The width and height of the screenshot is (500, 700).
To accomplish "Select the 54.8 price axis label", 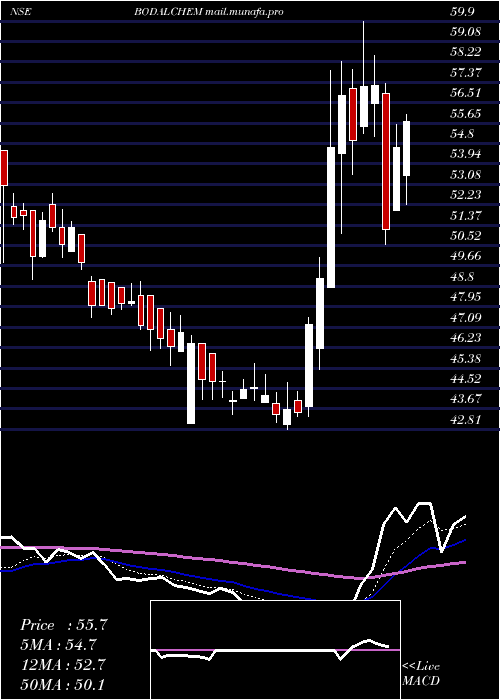I will [462, 134].
